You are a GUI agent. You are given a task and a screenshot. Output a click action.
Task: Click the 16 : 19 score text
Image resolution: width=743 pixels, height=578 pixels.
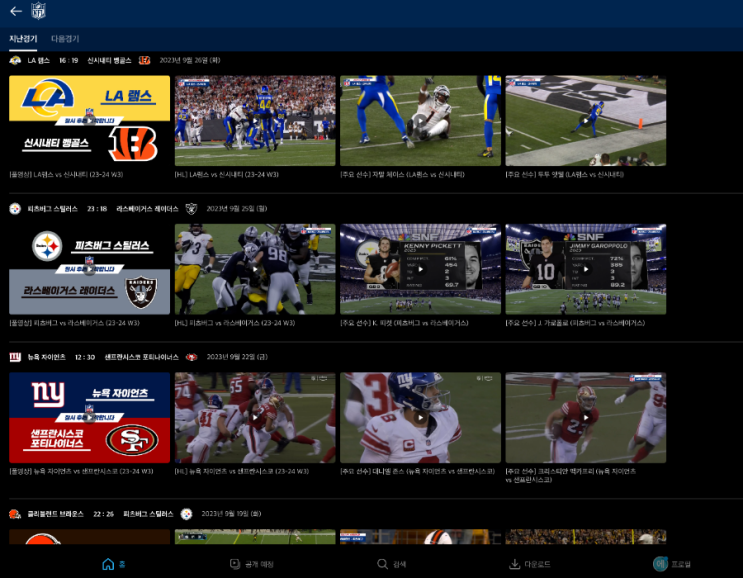click(x=69, y=60)
